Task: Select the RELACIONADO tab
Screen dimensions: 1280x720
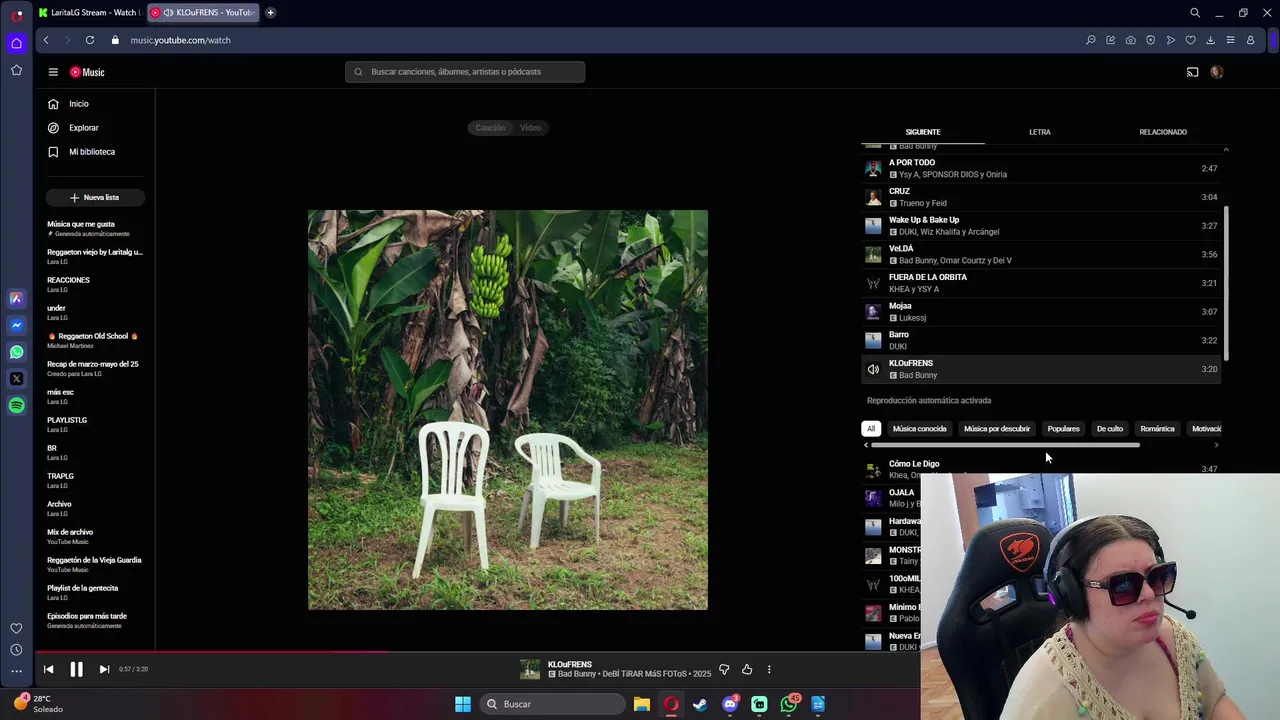Action: (1163, 132)
